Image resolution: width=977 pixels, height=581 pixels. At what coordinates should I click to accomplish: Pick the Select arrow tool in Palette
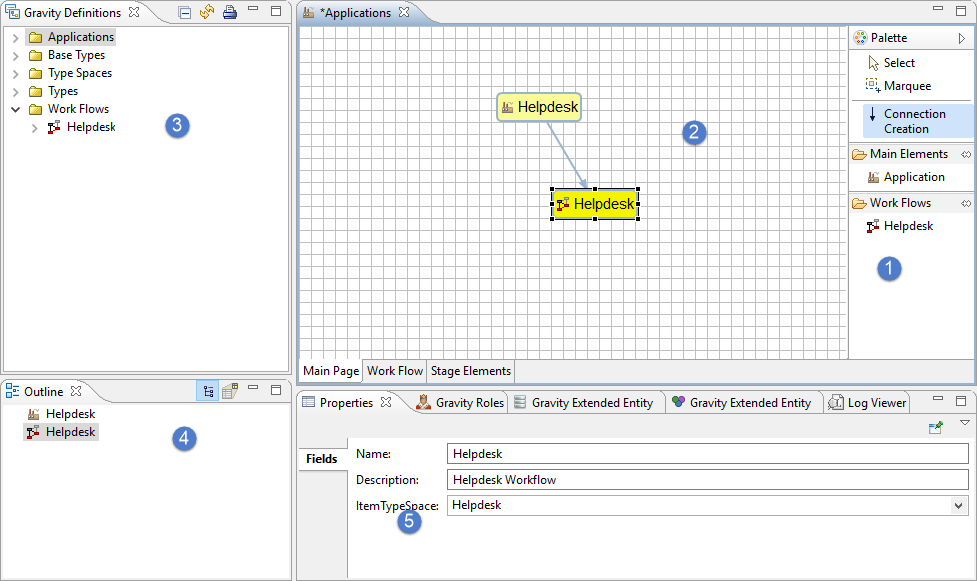[898, 63]
